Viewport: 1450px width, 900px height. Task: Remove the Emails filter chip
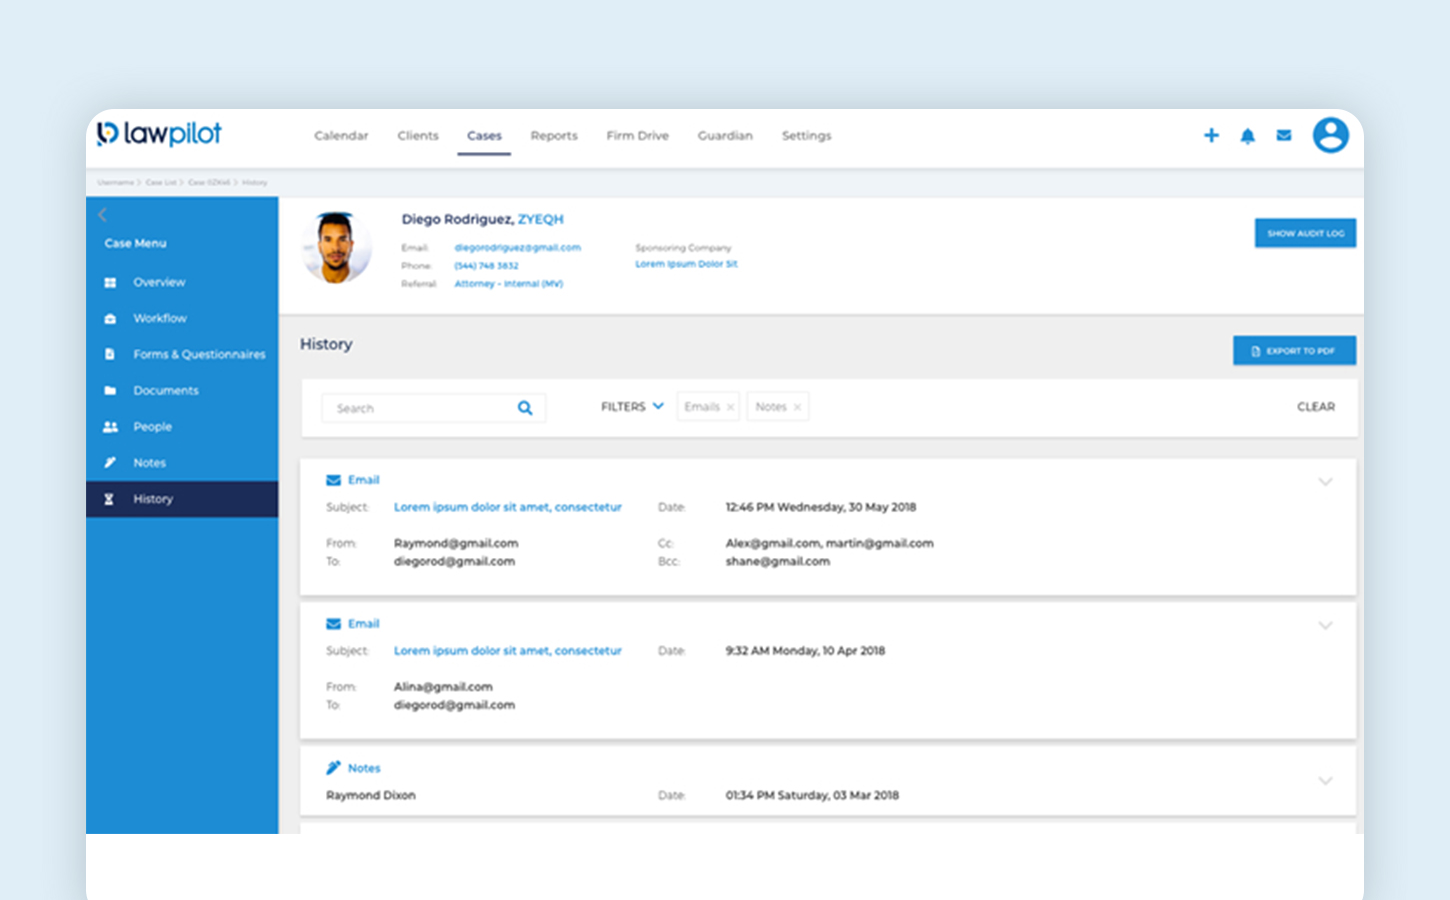730,407
